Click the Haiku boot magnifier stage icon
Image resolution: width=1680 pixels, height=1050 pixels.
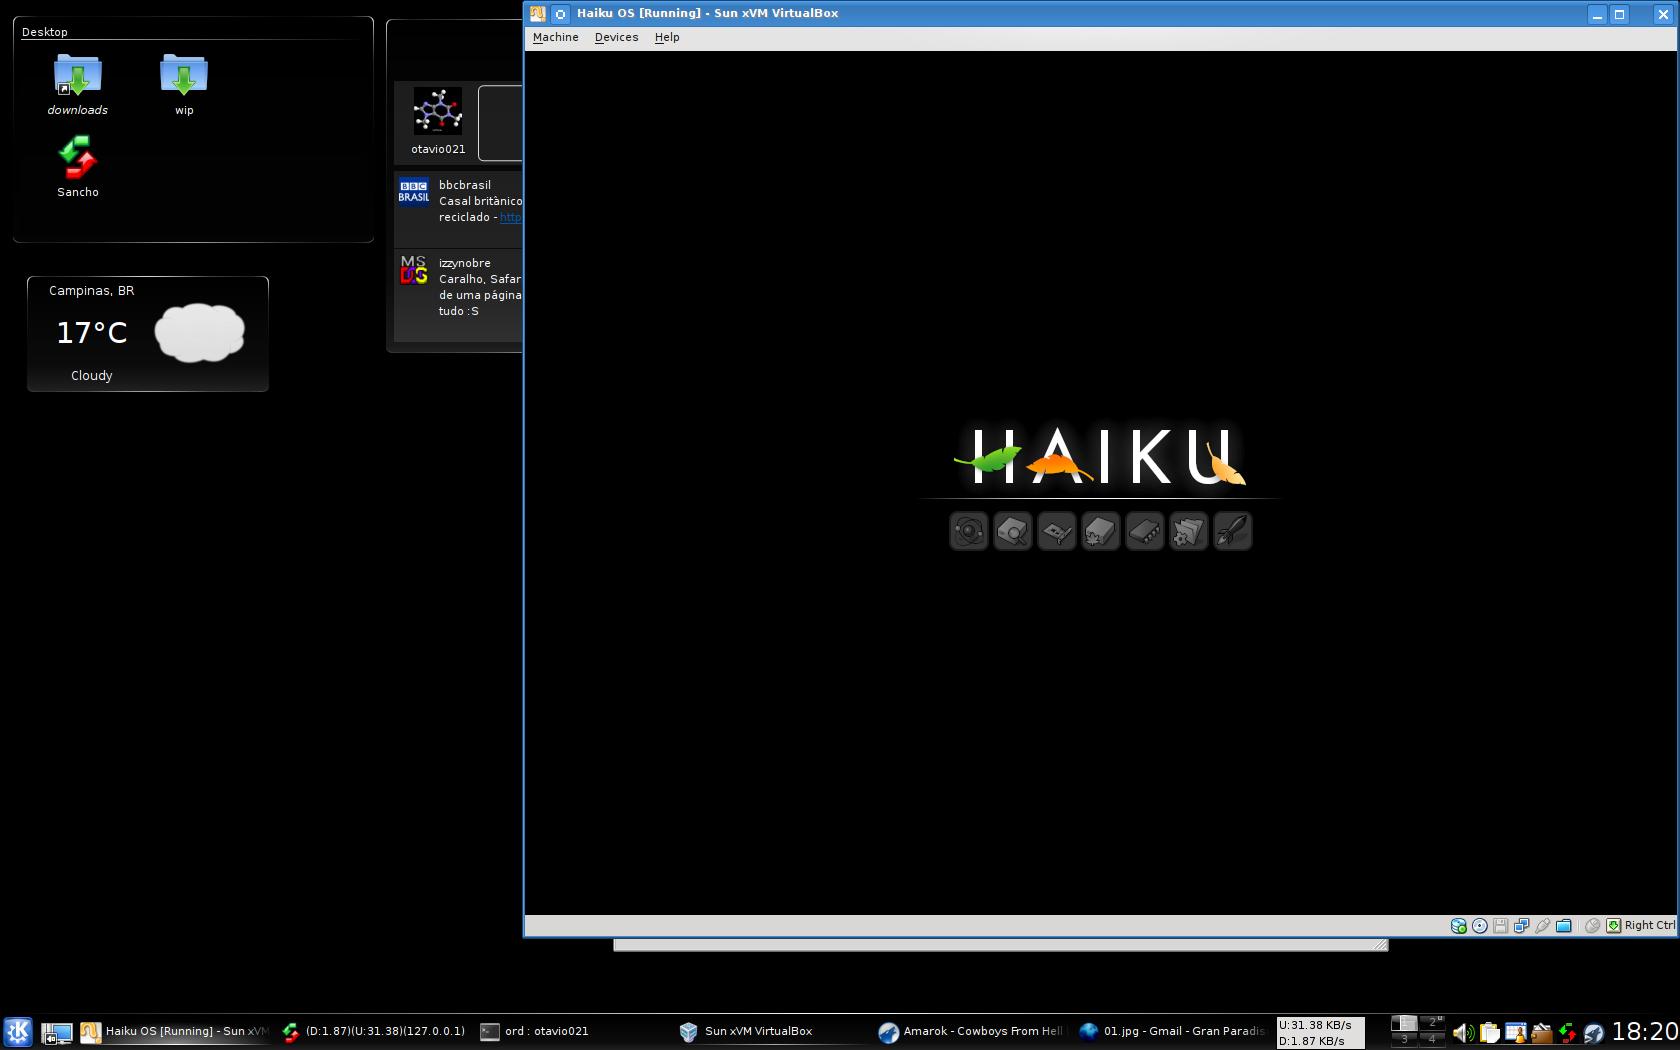pyautogui.click(x=1013, y=531)
